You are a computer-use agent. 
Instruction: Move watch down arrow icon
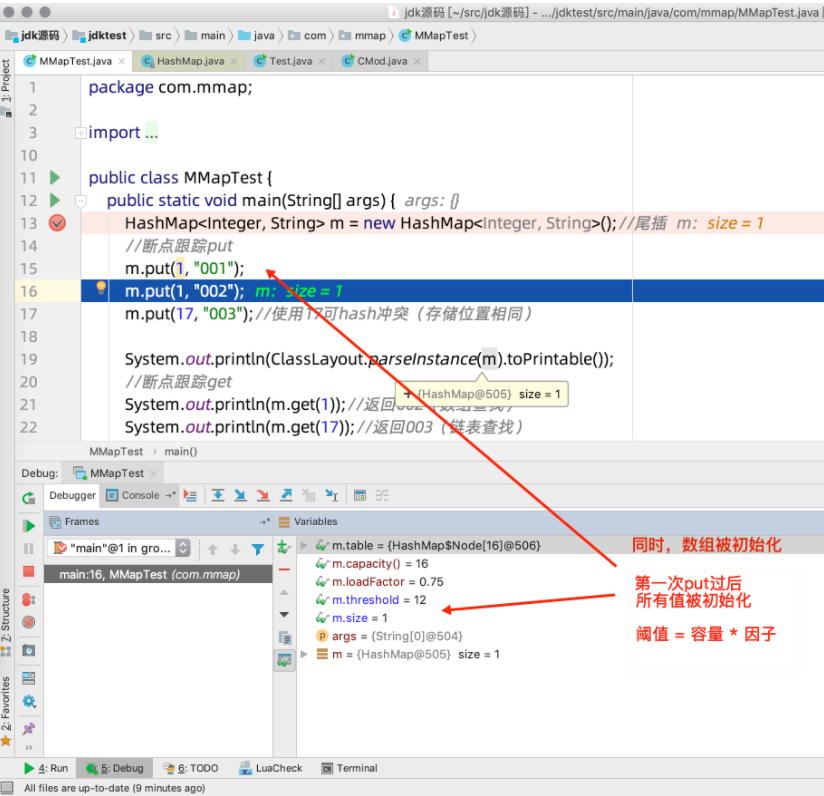284,615
